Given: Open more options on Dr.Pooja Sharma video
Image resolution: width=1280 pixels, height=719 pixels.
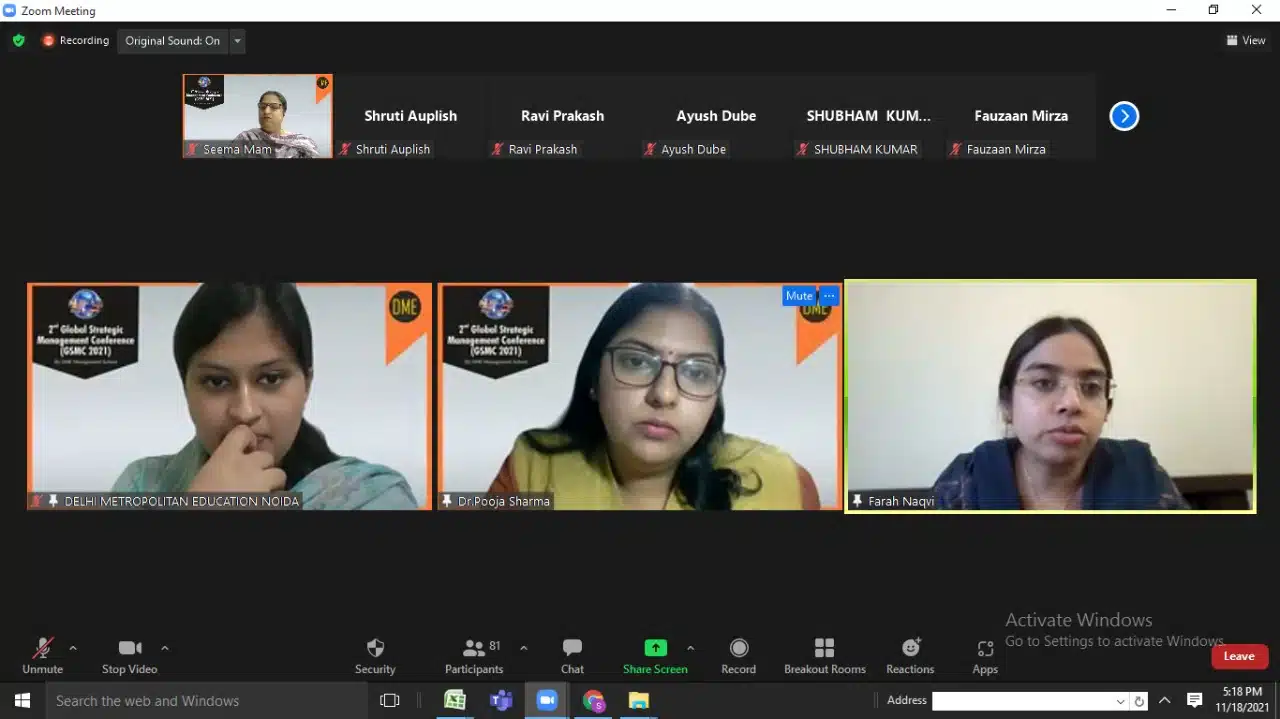Looking at the screenshot, I should [829, 296].
